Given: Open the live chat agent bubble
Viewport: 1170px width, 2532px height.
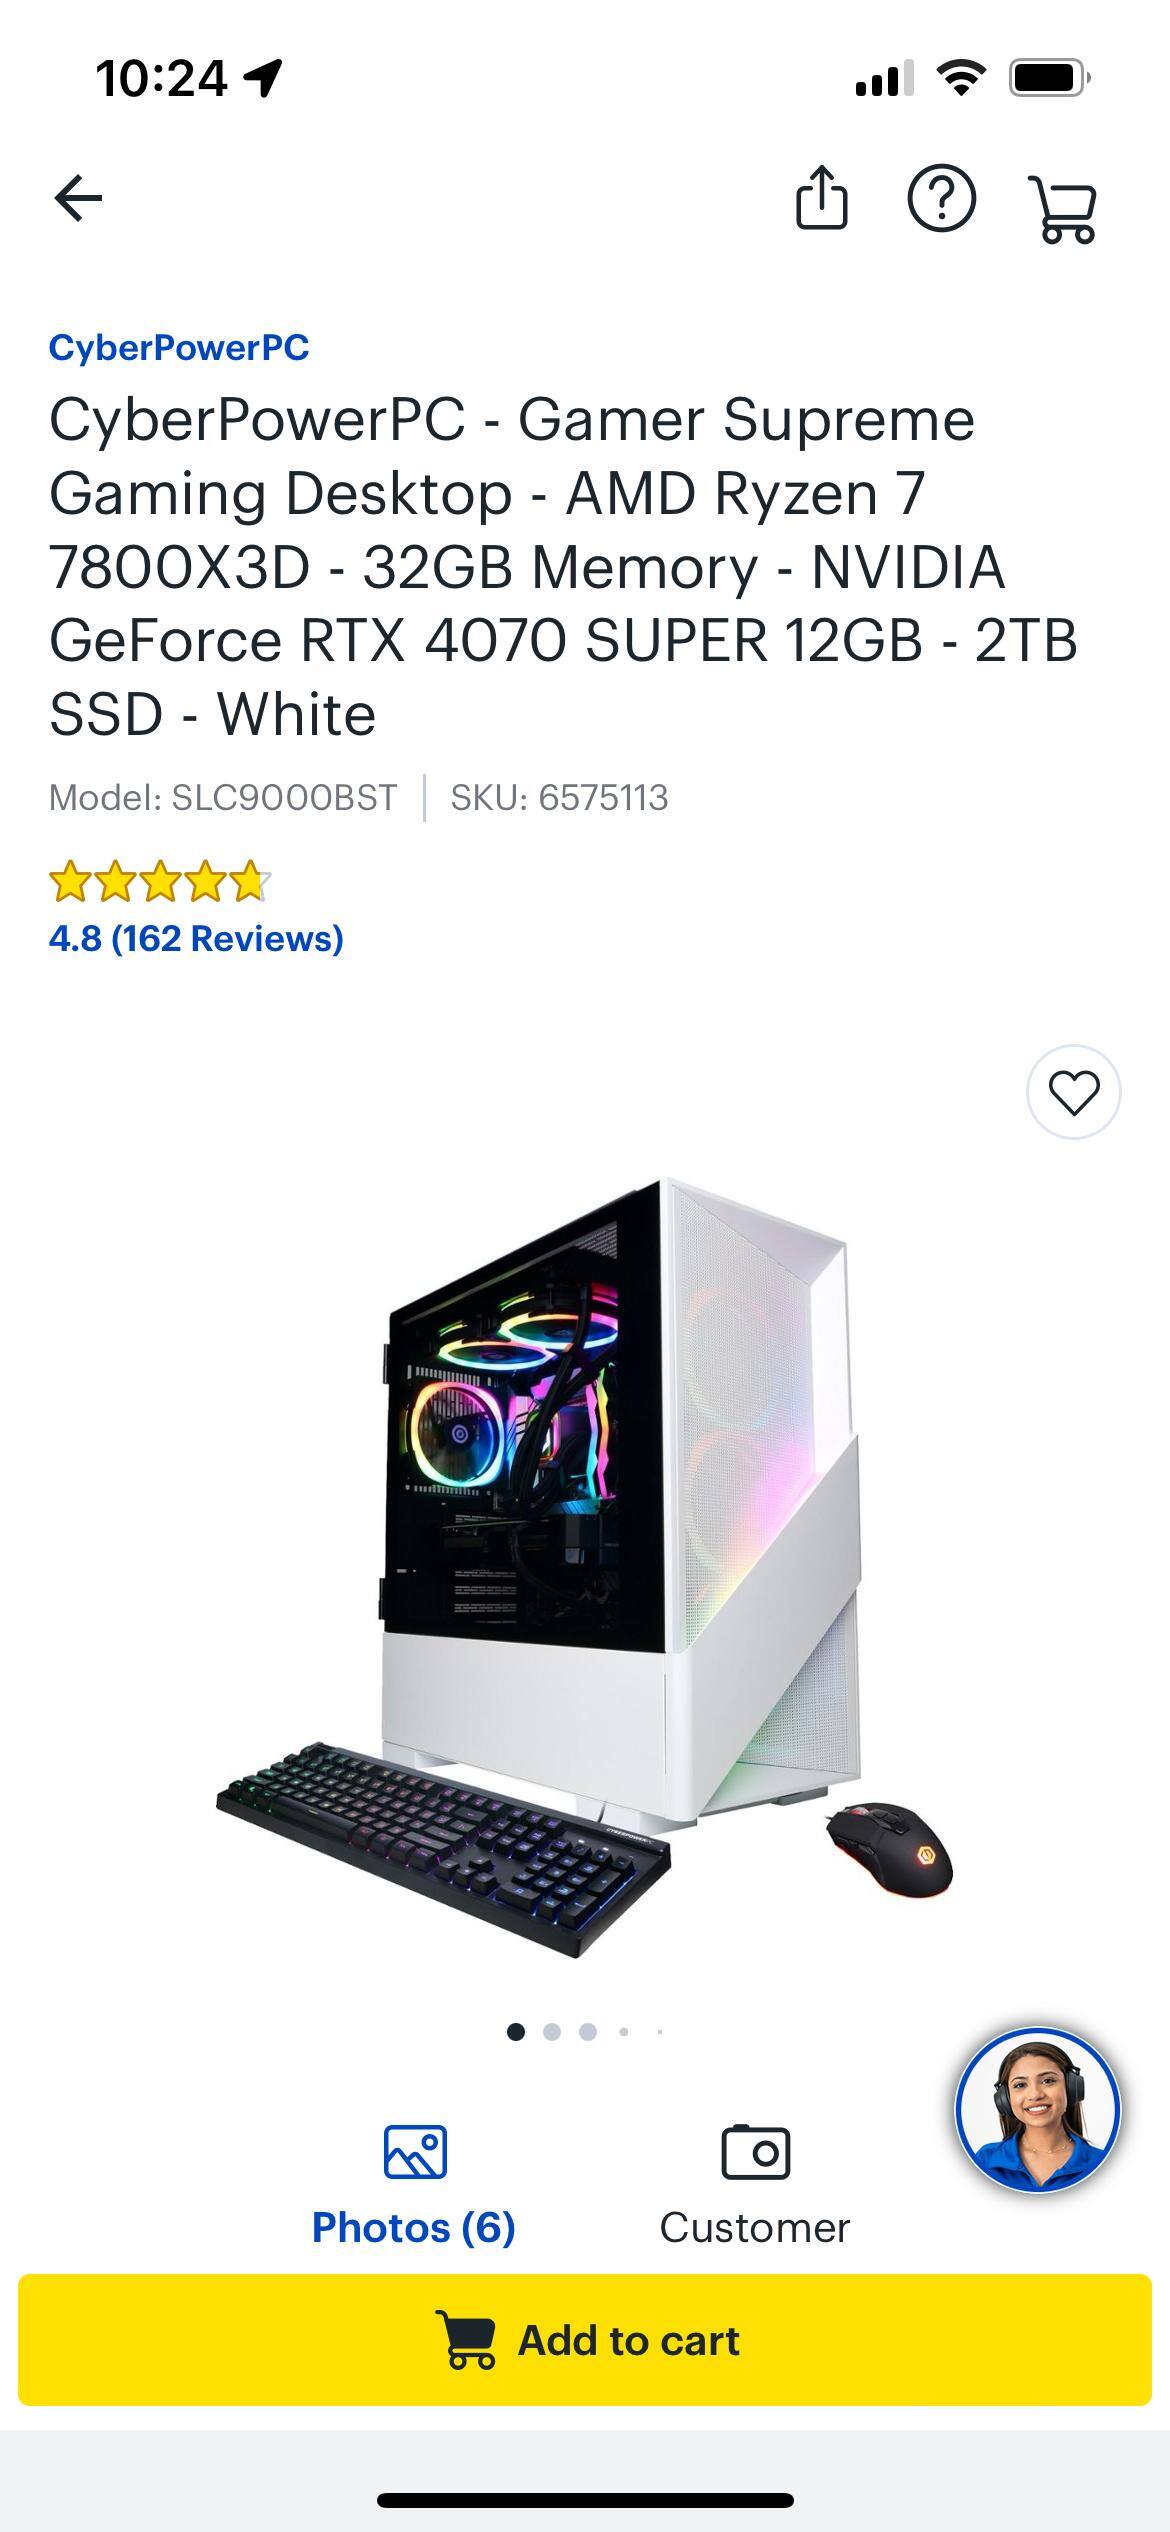Looking at the screenshot, I should click(x=1038, y=2110).
